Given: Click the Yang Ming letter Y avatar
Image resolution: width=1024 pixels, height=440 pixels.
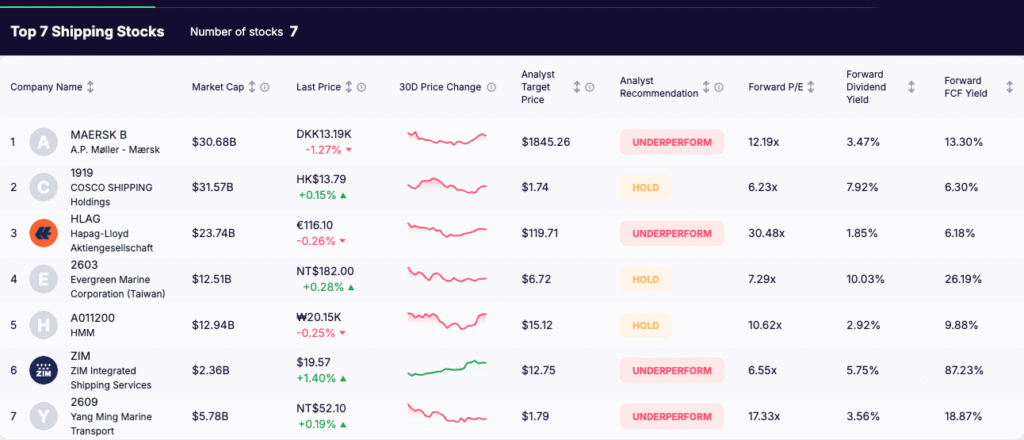Looking at the screenshot, I should [44, 416].
